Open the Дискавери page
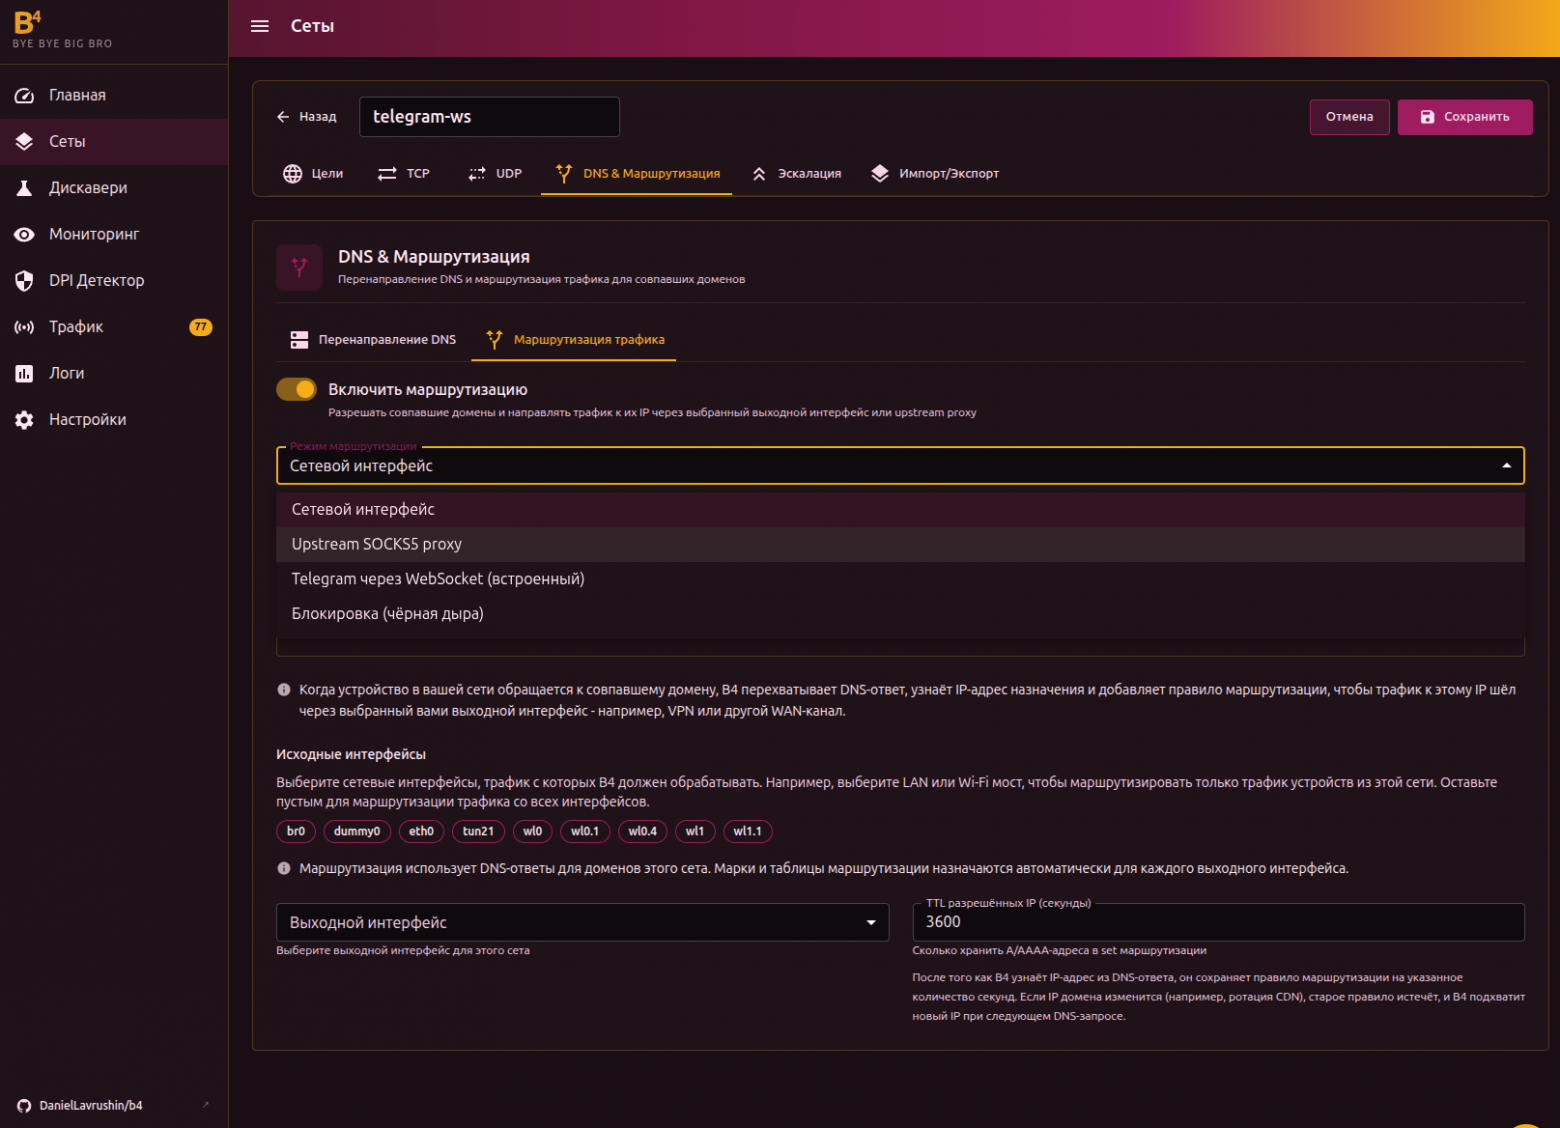This screenshot has width=1560, height=1128. (x=114, y=188)
